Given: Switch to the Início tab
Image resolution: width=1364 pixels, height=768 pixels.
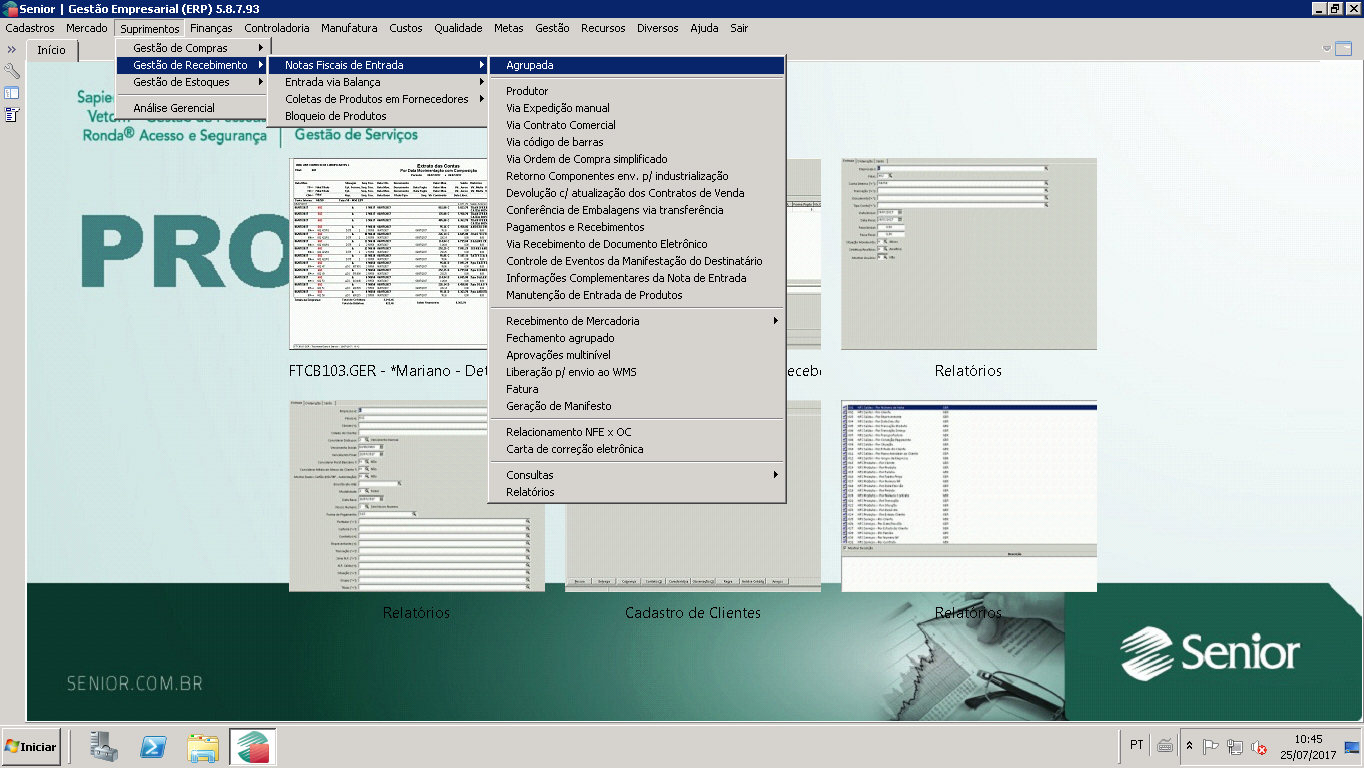Looking at the screenshot, I should coord(51,50).
